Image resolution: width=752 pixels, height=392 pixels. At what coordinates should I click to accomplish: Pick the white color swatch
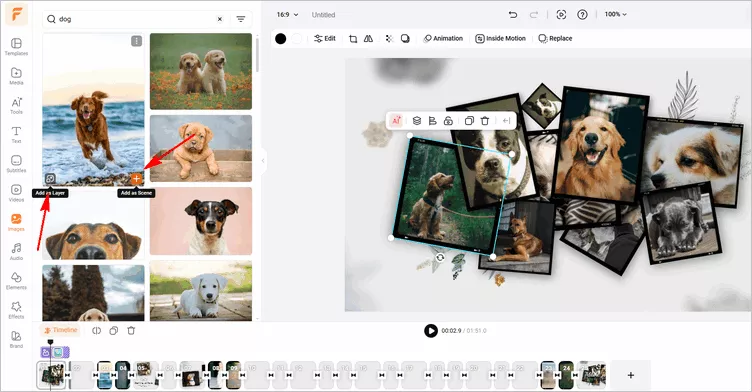[x=297, y=39]
